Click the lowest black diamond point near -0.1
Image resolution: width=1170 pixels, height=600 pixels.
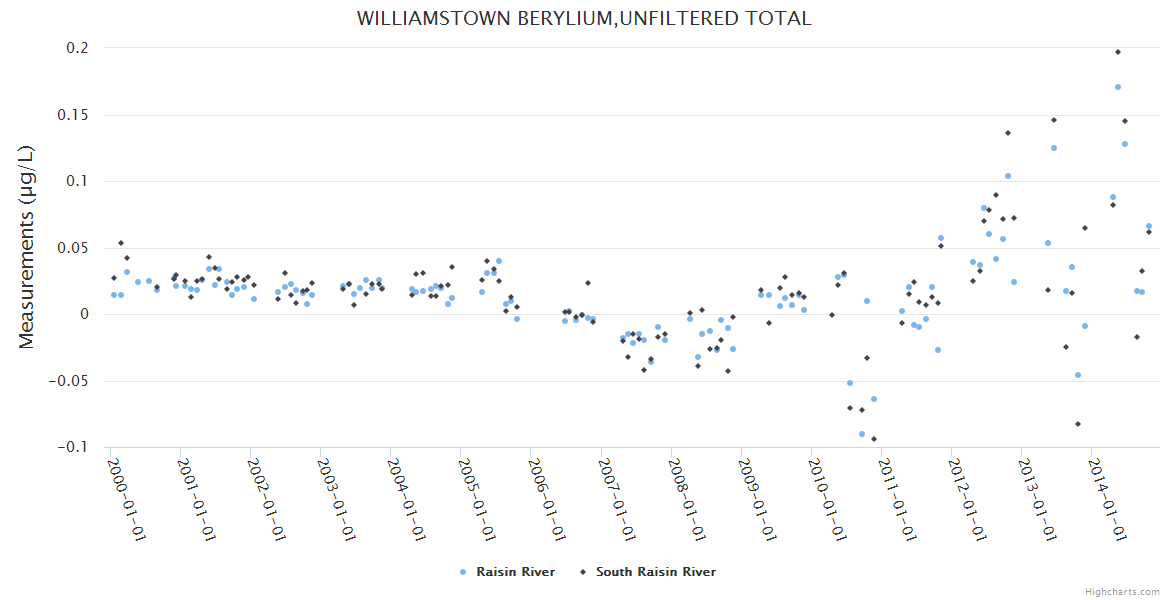(x=873, y=439)
